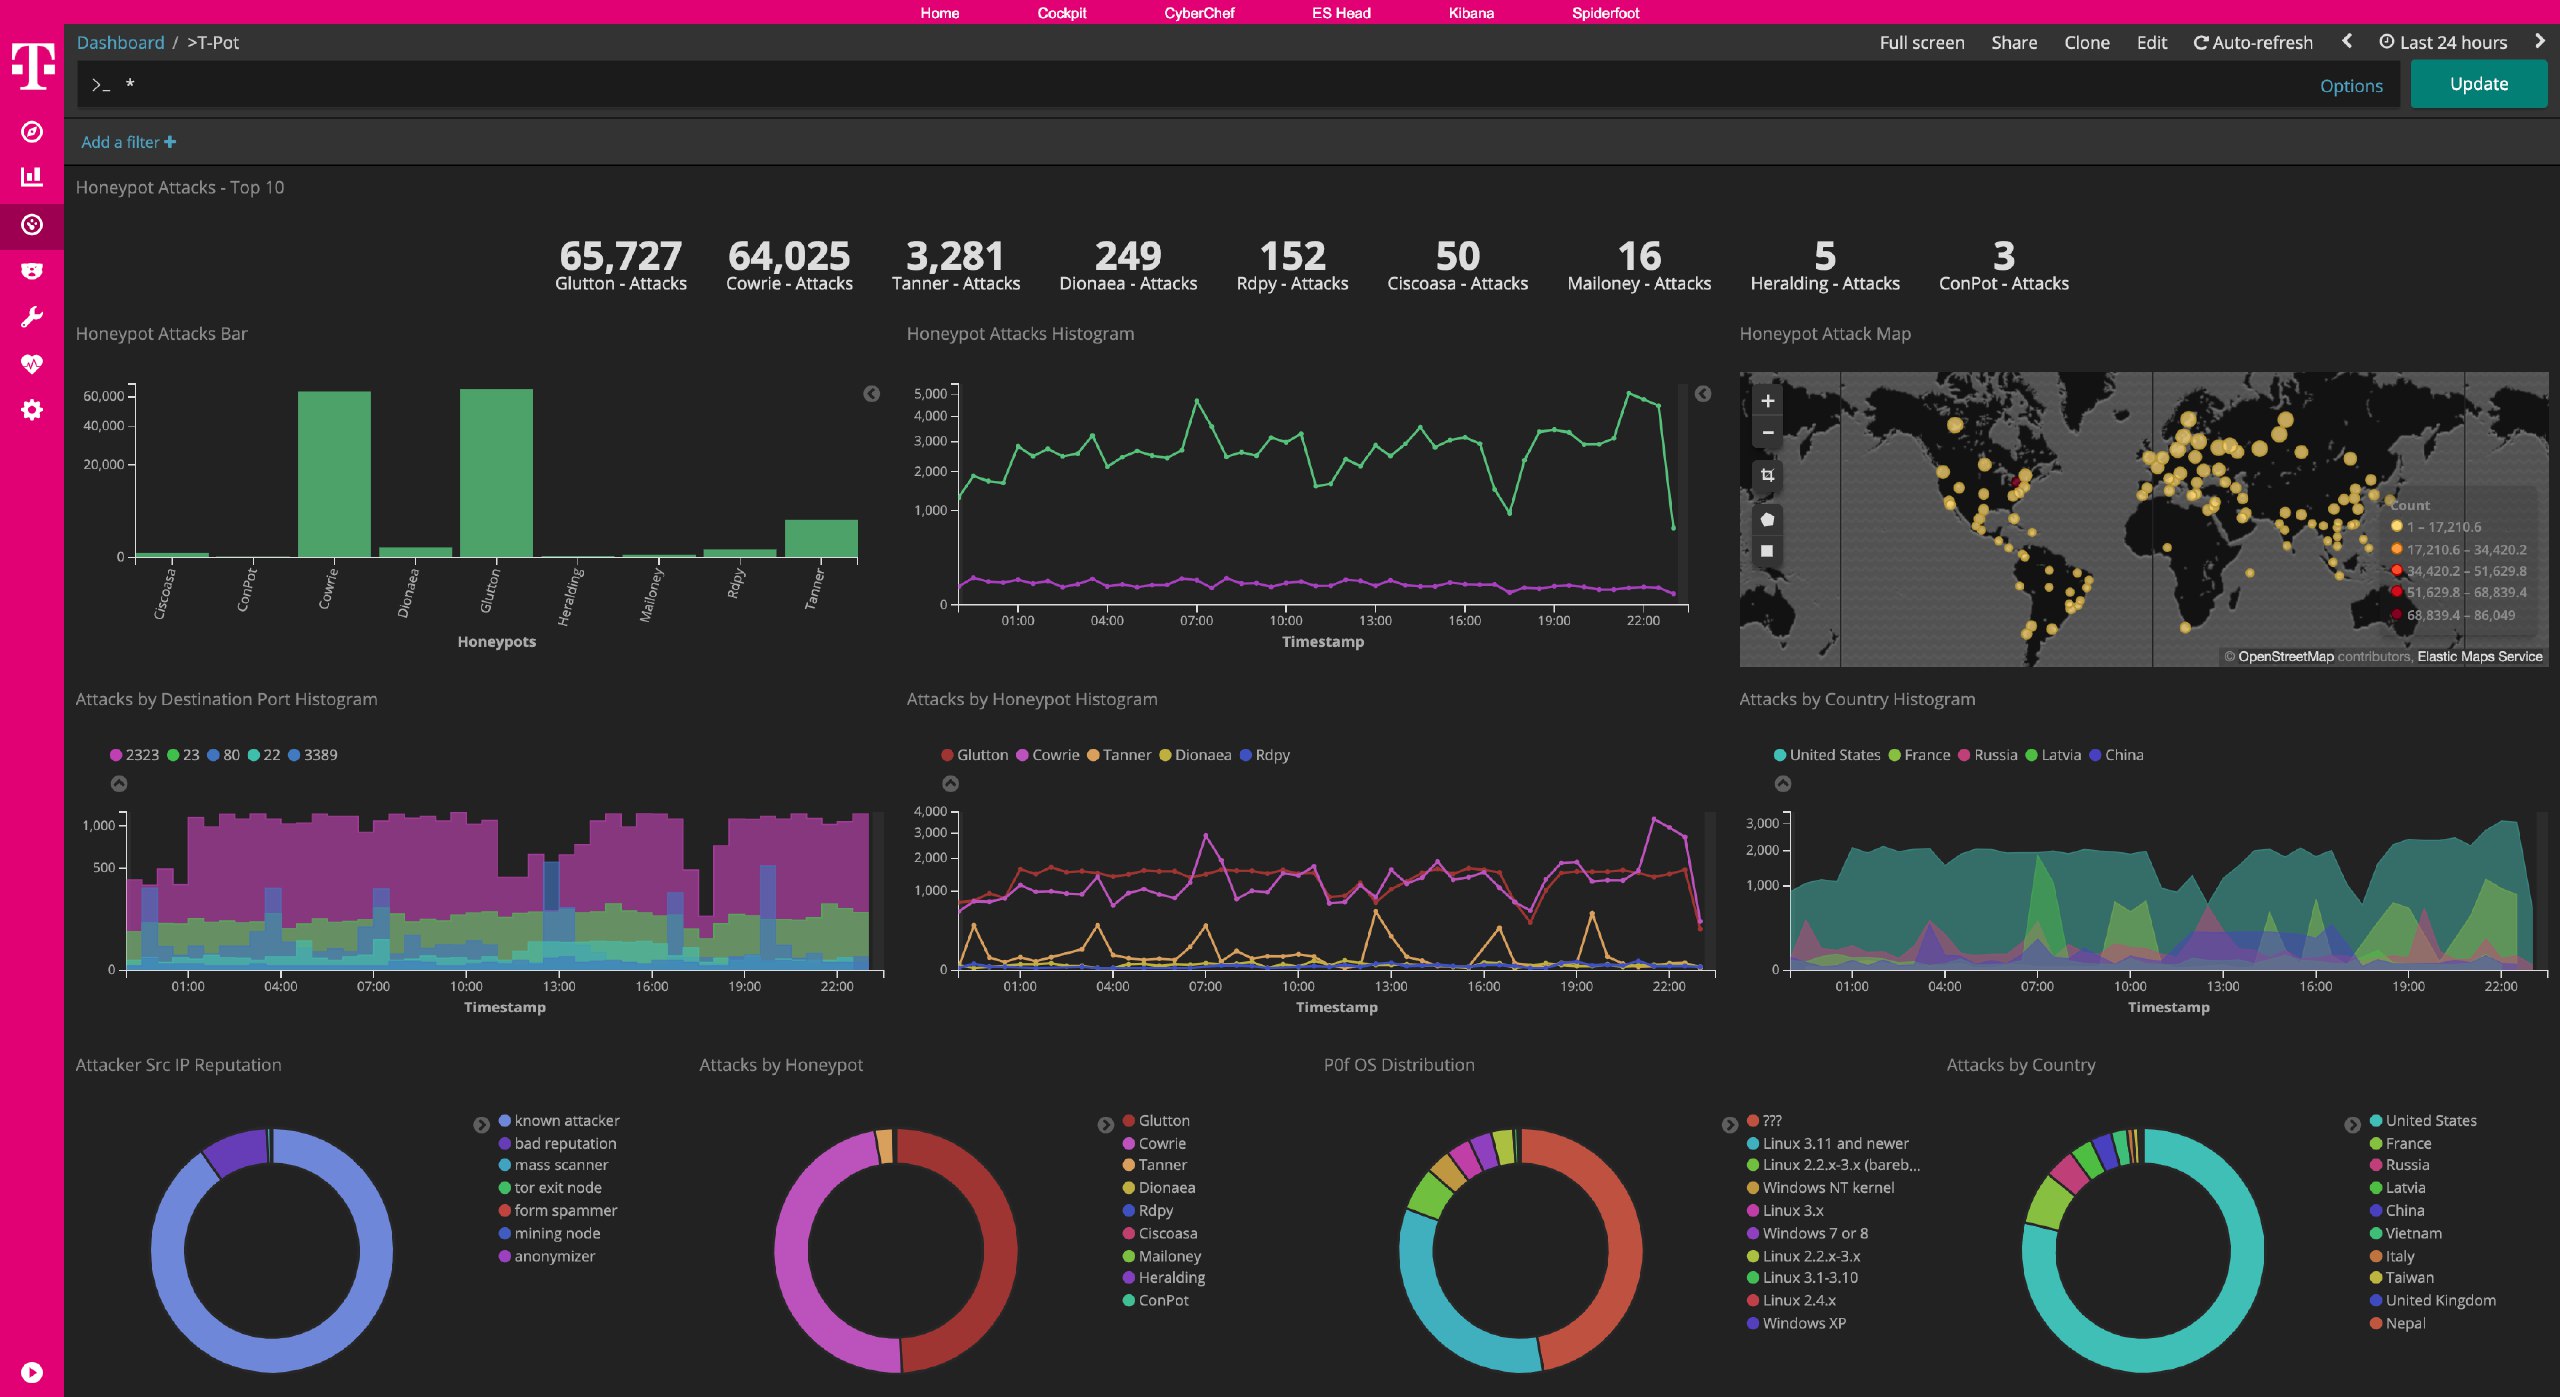Collapse the Honeypot Attacks Bar legend arrow
This screenshot has height=1397, width=2560.
871,394
